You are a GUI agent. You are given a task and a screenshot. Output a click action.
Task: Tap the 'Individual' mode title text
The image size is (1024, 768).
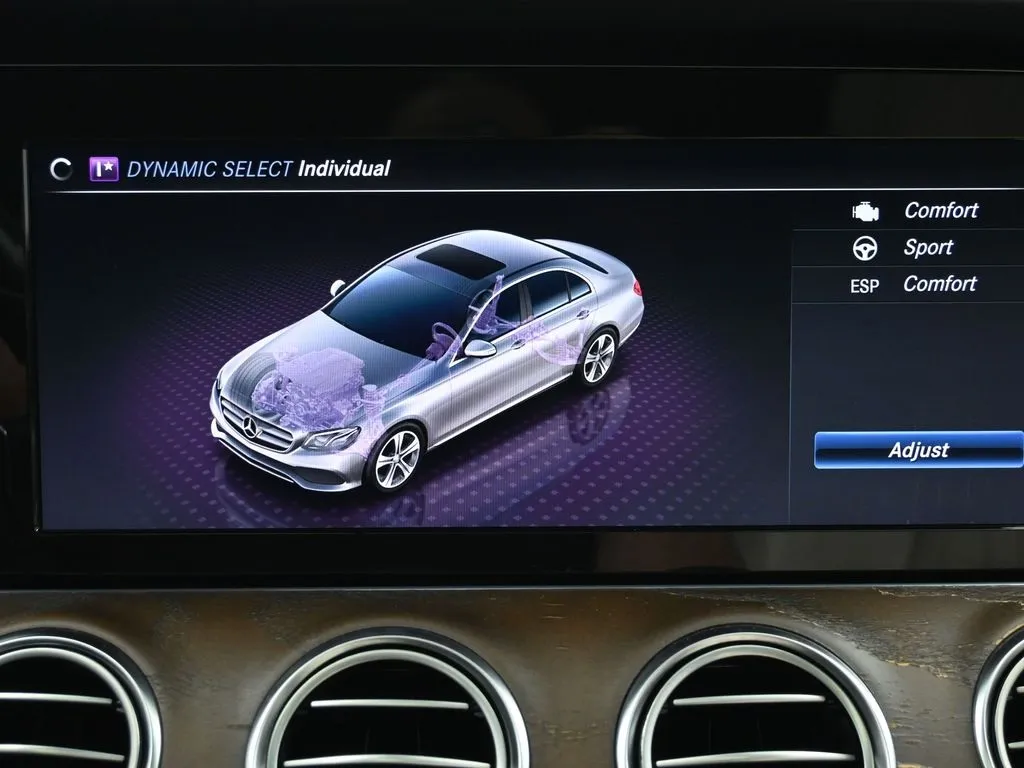point(344,168)
